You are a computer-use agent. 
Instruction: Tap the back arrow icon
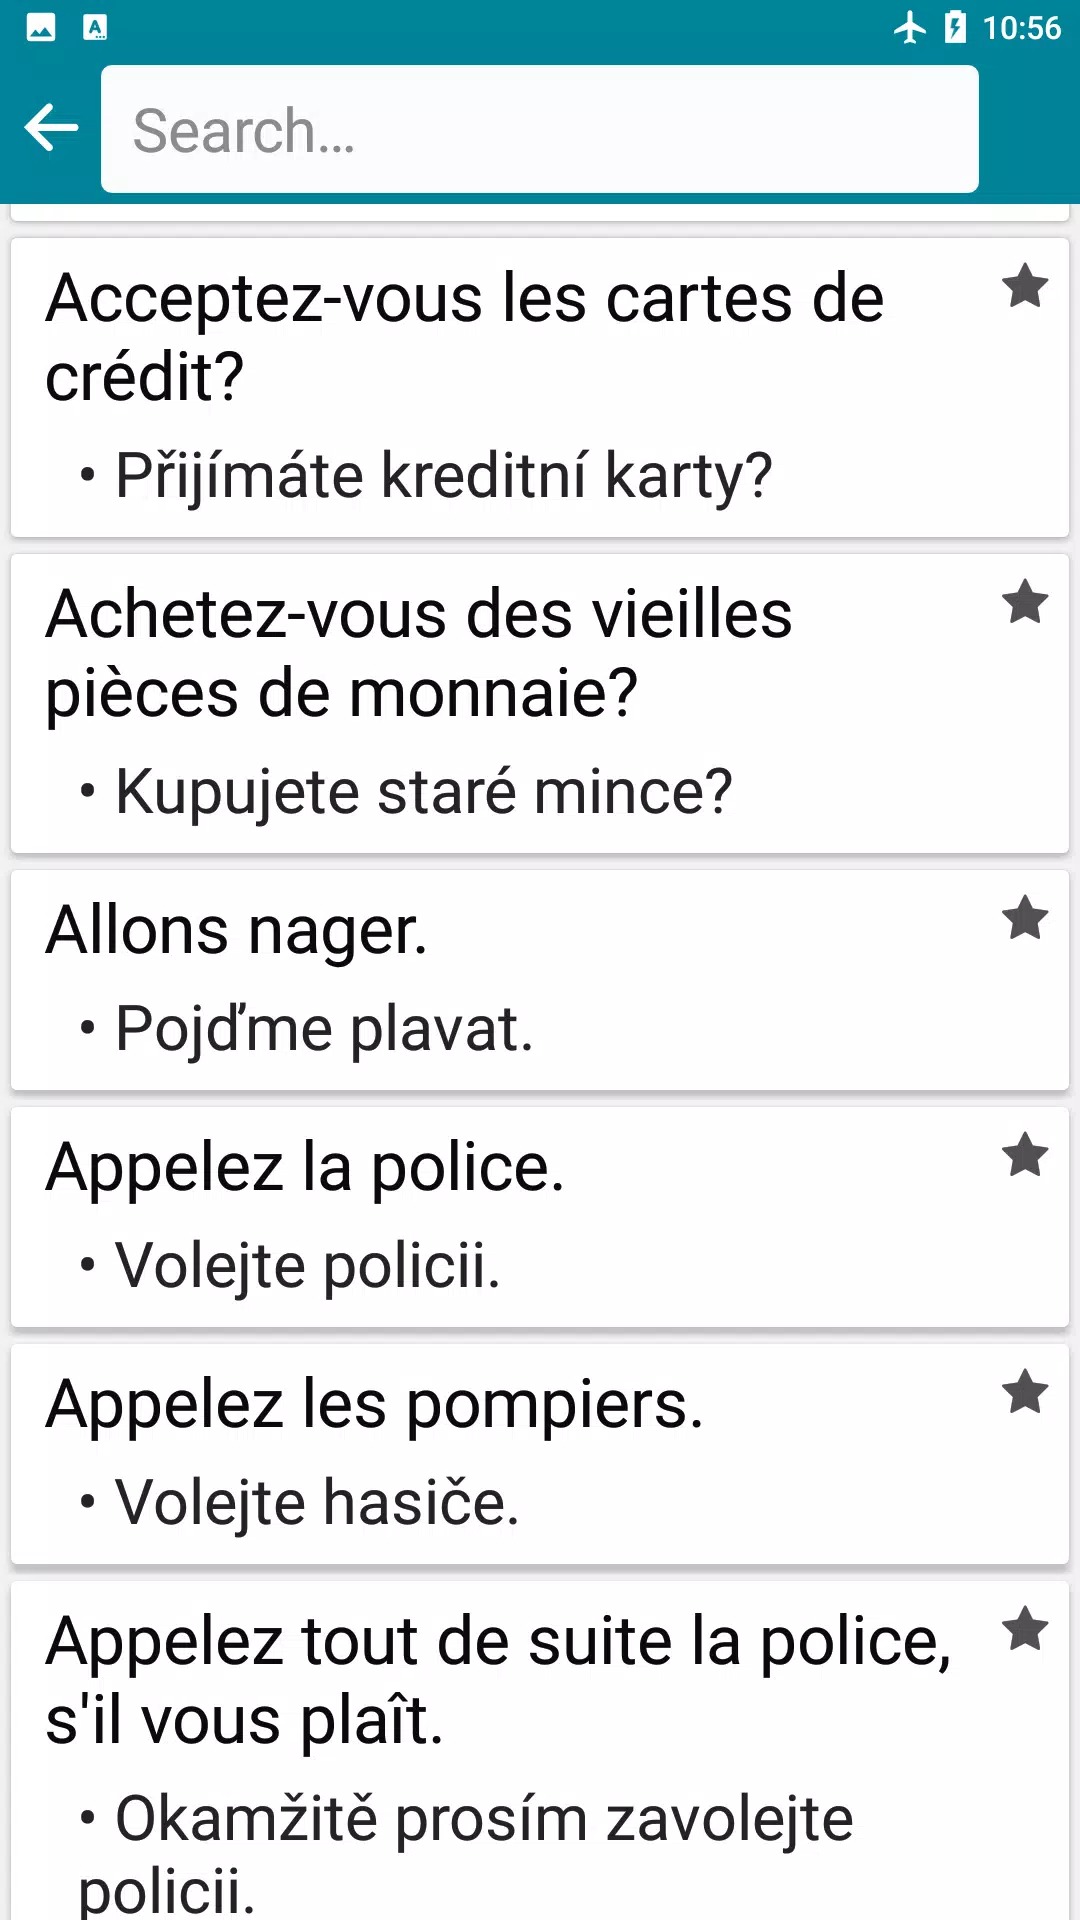click(51, 129)
